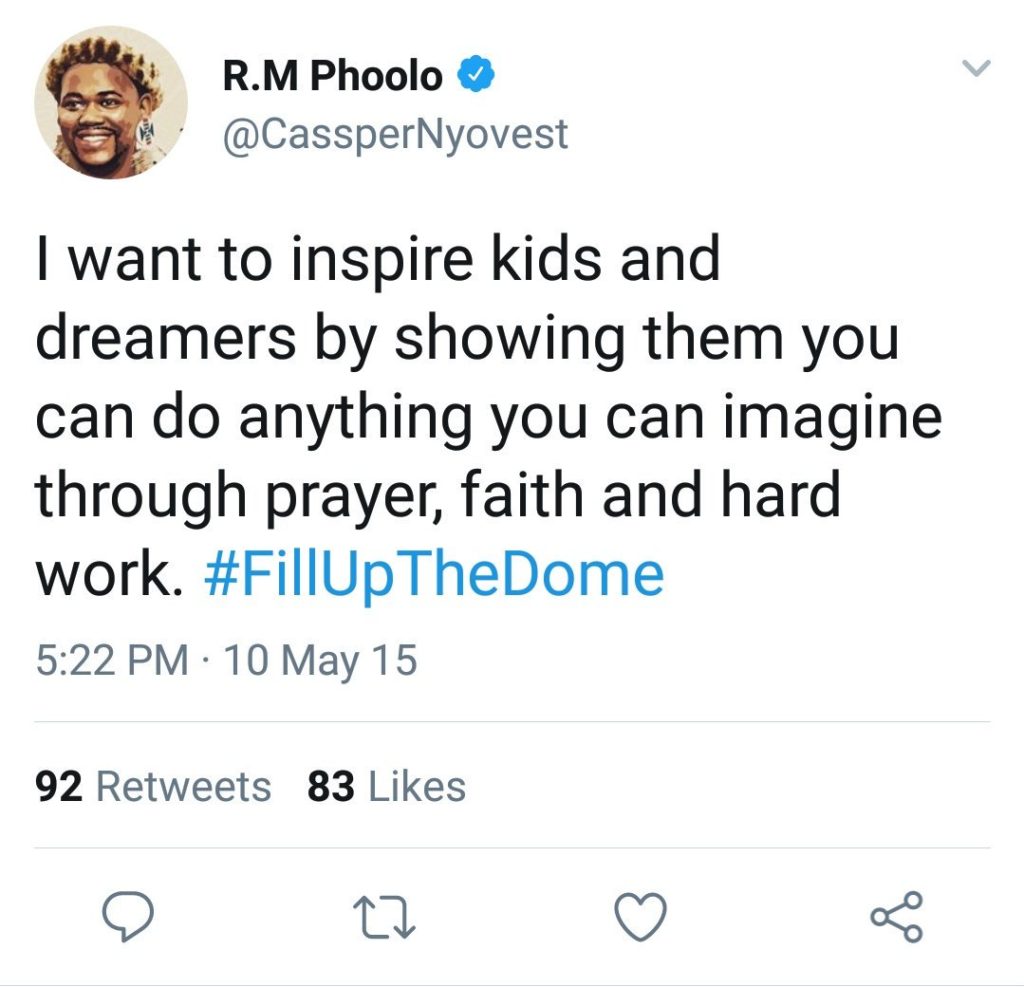Open R.M Phoolo's profile picture
This screenshot has width=1024, height=987.
[111, 103]
